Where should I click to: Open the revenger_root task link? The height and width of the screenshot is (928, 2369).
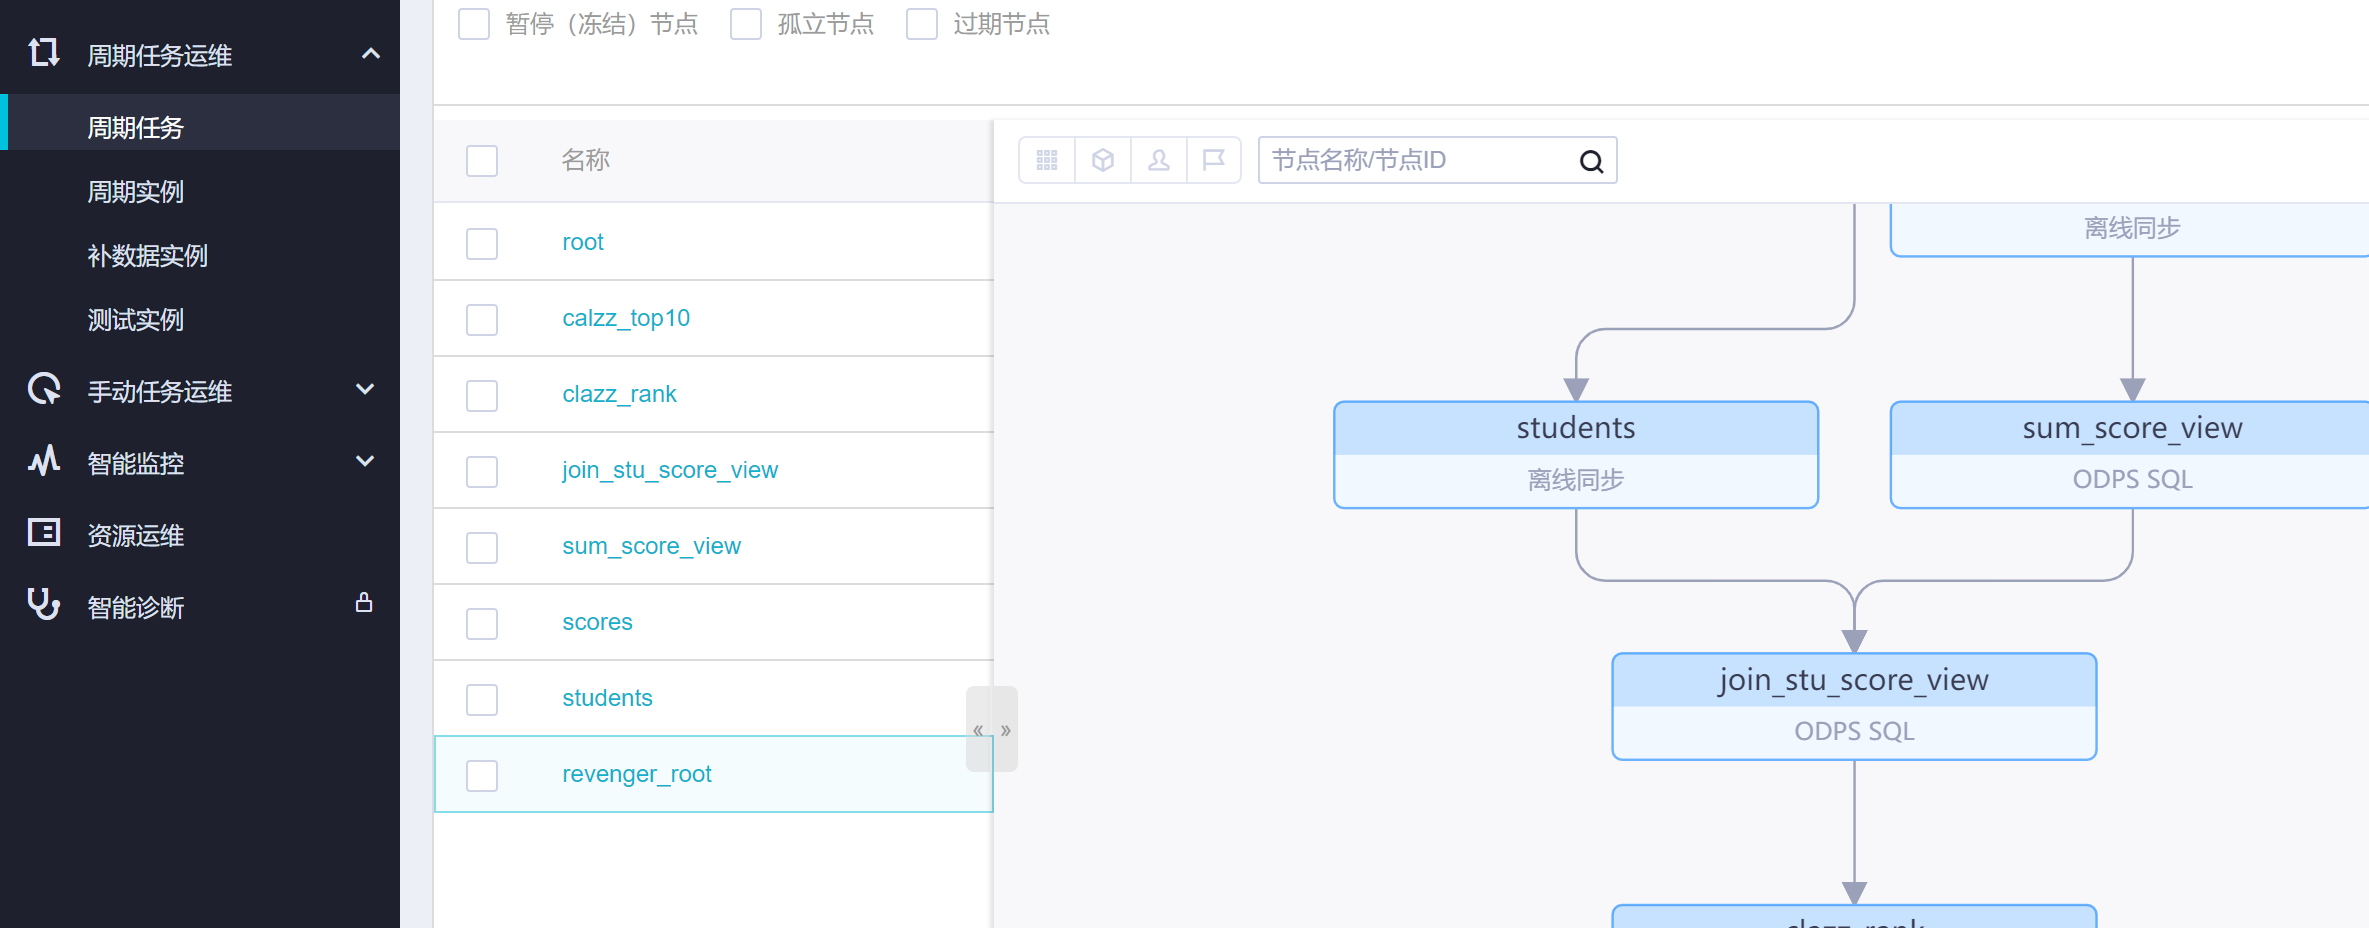click(x=637, y=774)
